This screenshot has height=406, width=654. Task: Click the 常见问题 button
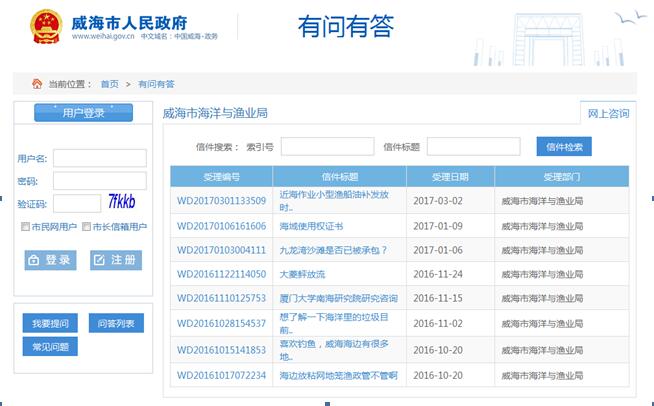(50, 347)
